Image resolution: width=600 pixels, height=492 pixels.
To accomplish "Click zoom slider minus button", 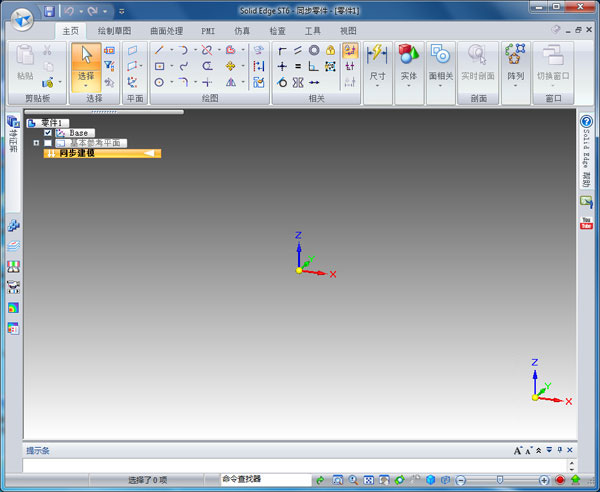I will [x=461, y=480].
